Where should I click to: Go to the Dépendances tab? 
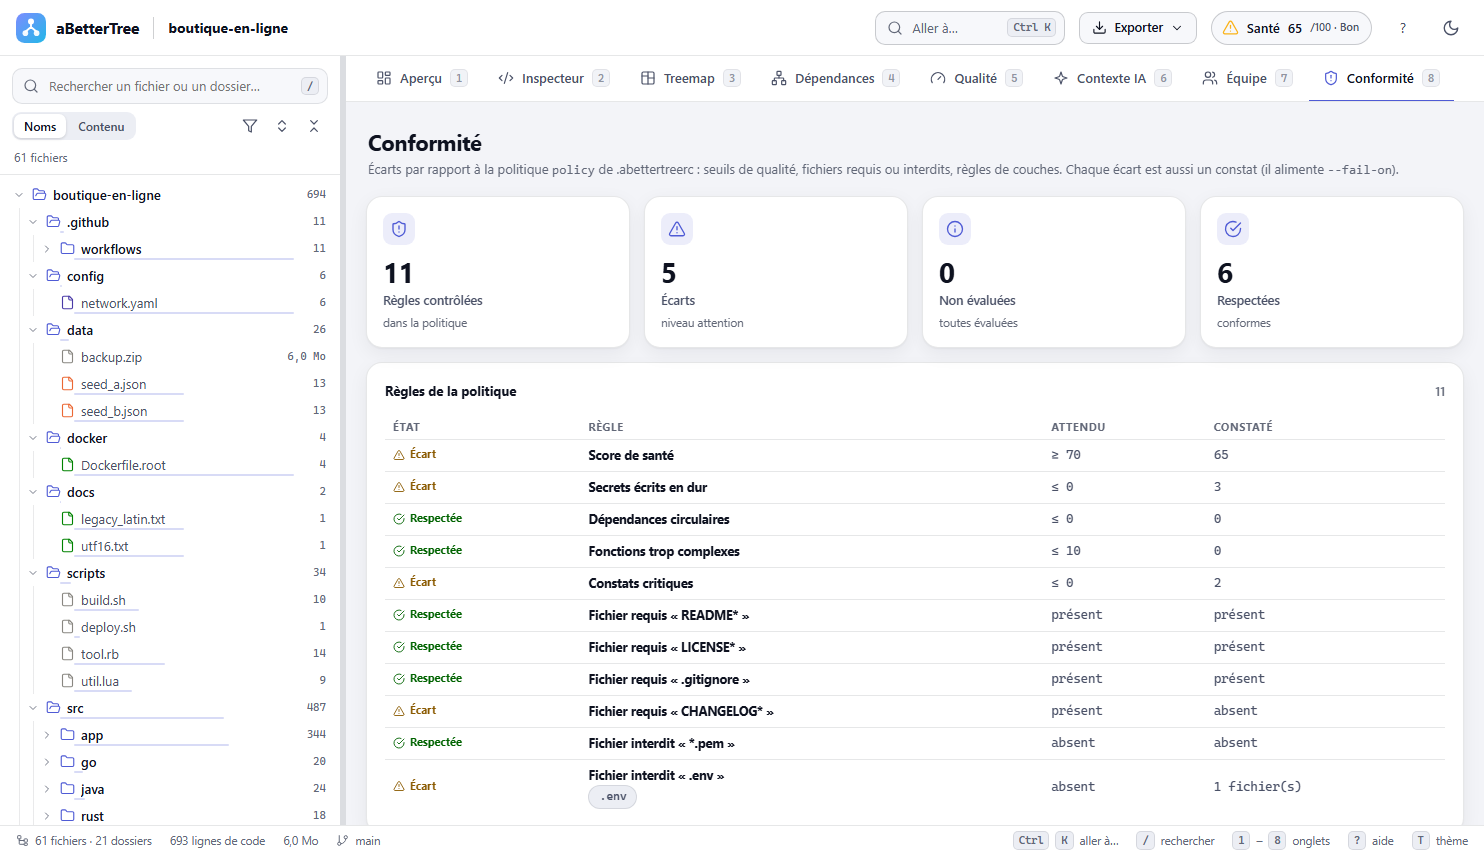[834, 78]
